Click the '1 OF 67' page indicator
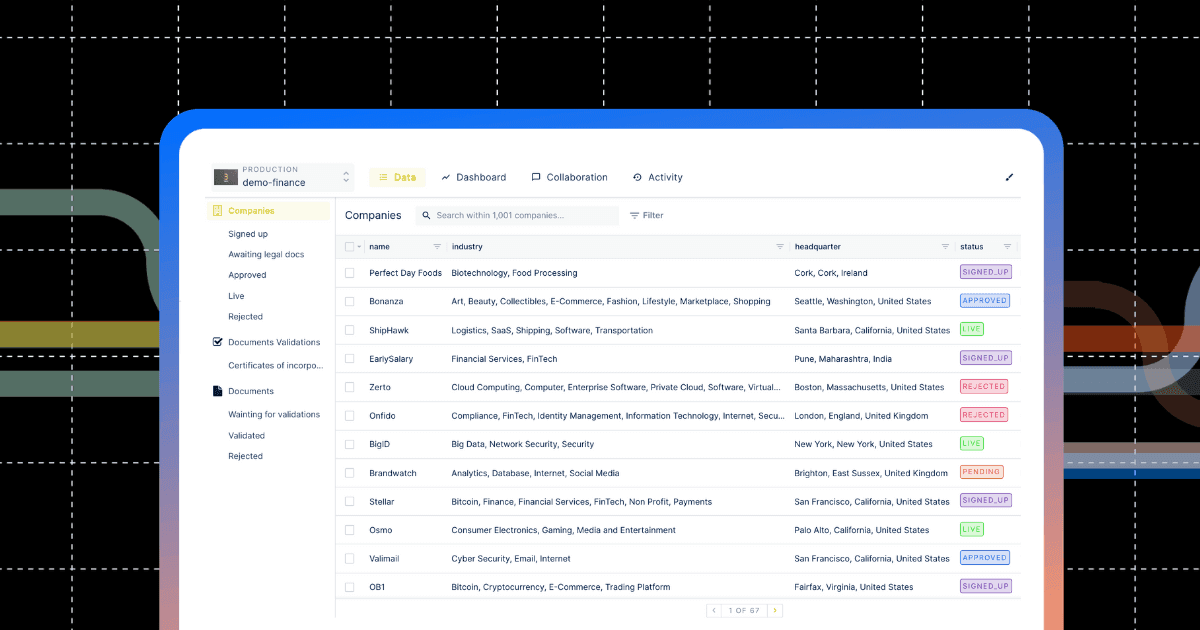The height and width of the screenshot is (630, 1200). coord(745,610)
